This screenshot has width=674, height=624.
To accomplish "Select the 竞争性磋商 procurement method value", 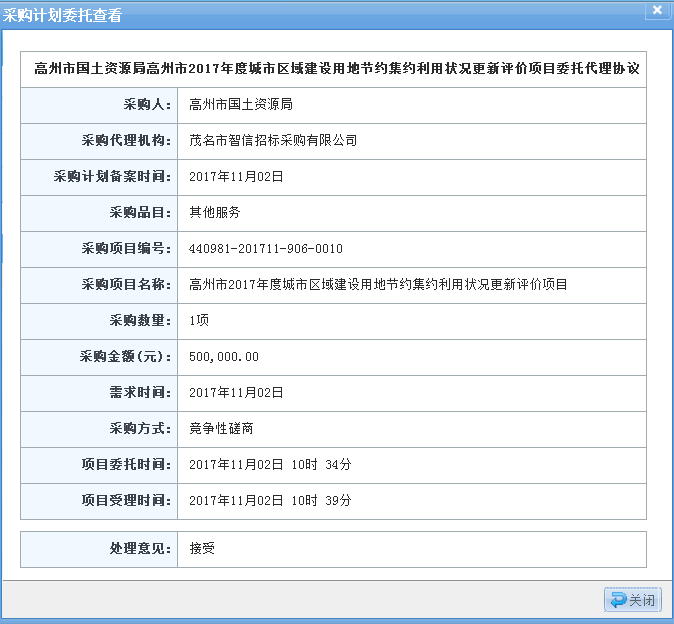I will [x=221, y=428].
